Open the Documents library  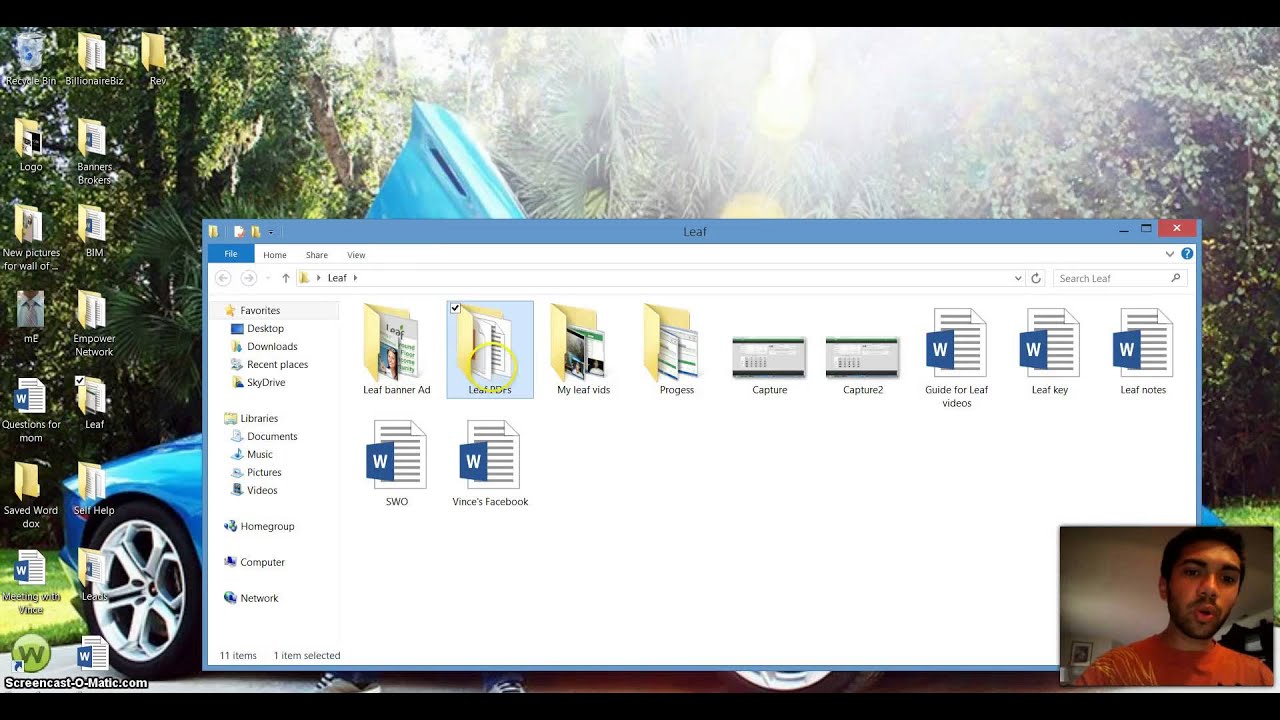272,437
